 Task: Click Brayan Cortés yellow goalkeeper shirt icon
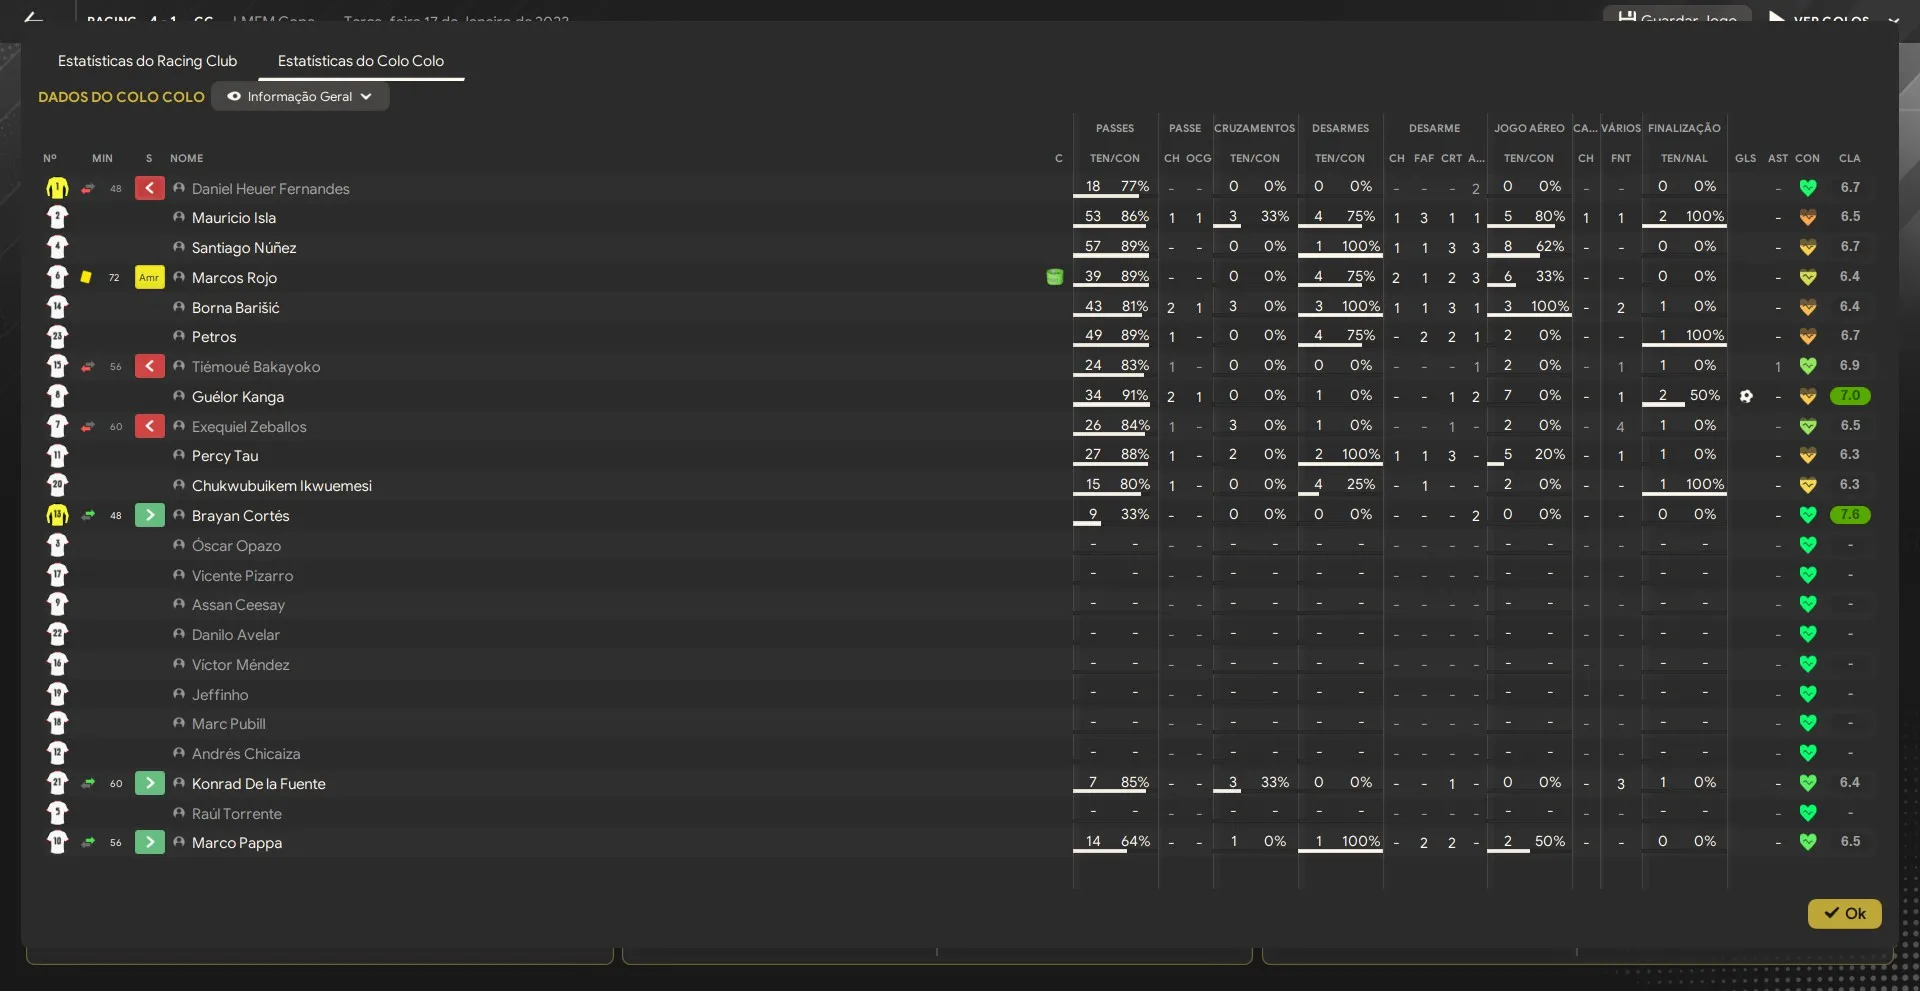(x=57, y=515)
